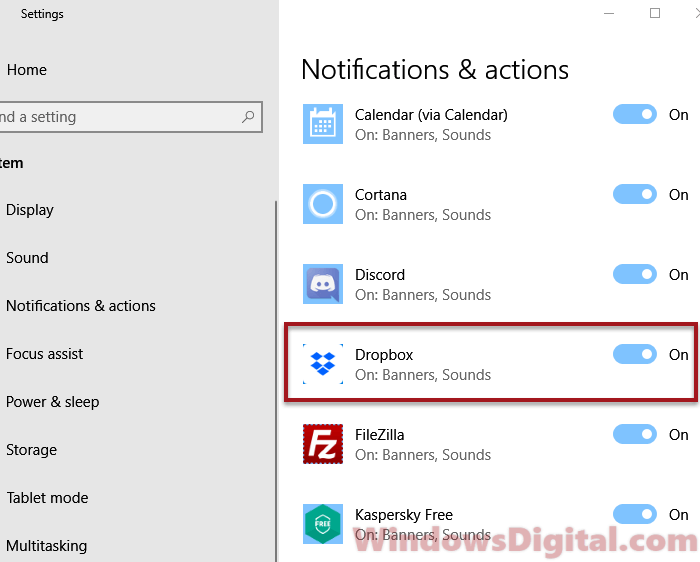
Task: Toggle Kaspersky Free notifications off
Action: coord(634,514)
